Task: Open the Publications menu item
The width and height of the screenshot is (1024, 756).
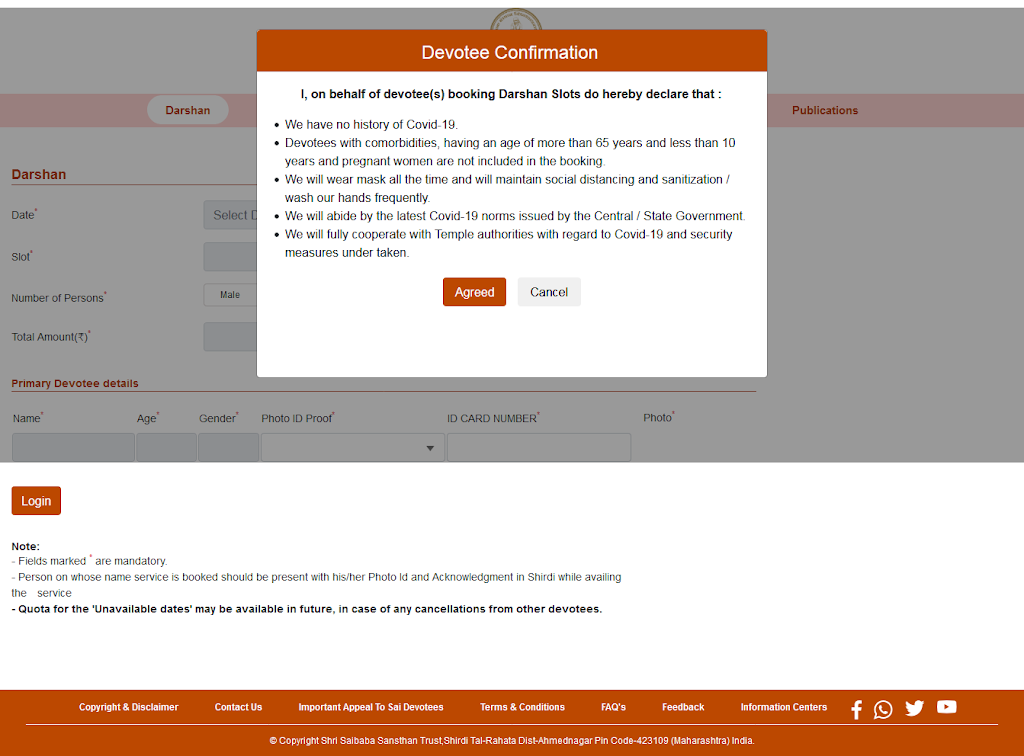Action: (x=825, y=110)
